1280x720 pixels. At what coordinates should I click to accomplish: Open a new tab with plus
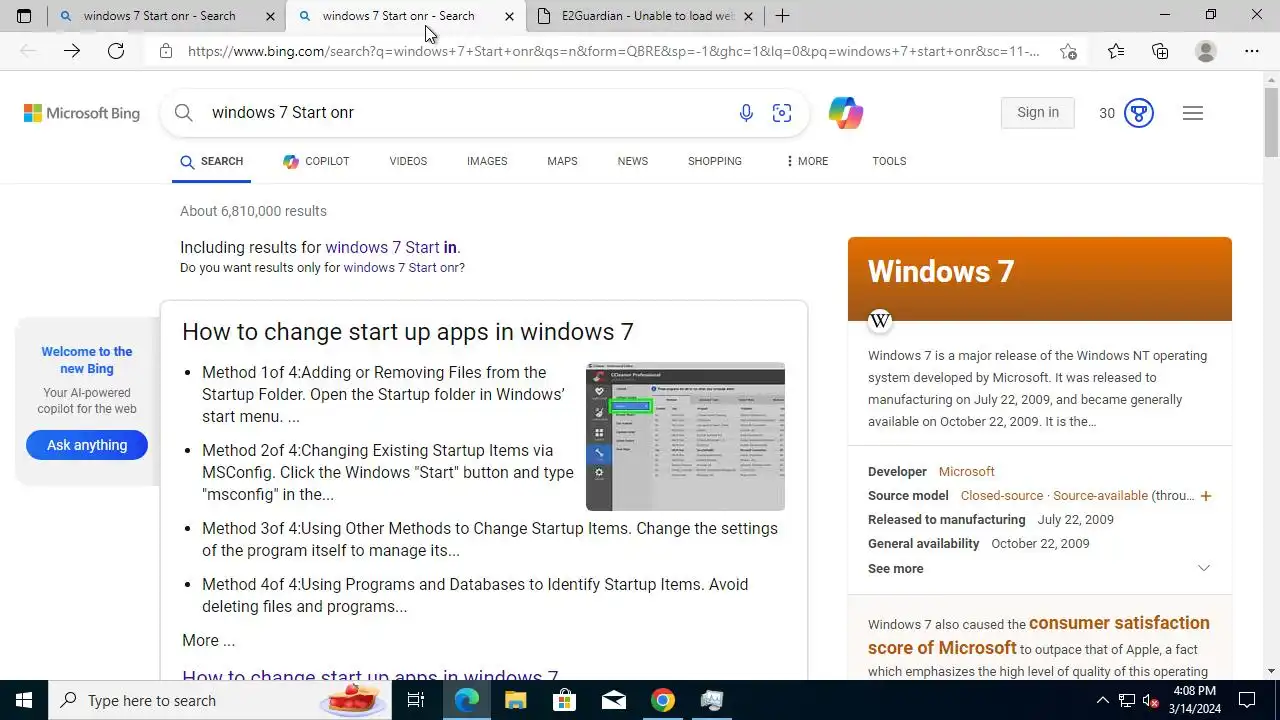tap(782, 16)
